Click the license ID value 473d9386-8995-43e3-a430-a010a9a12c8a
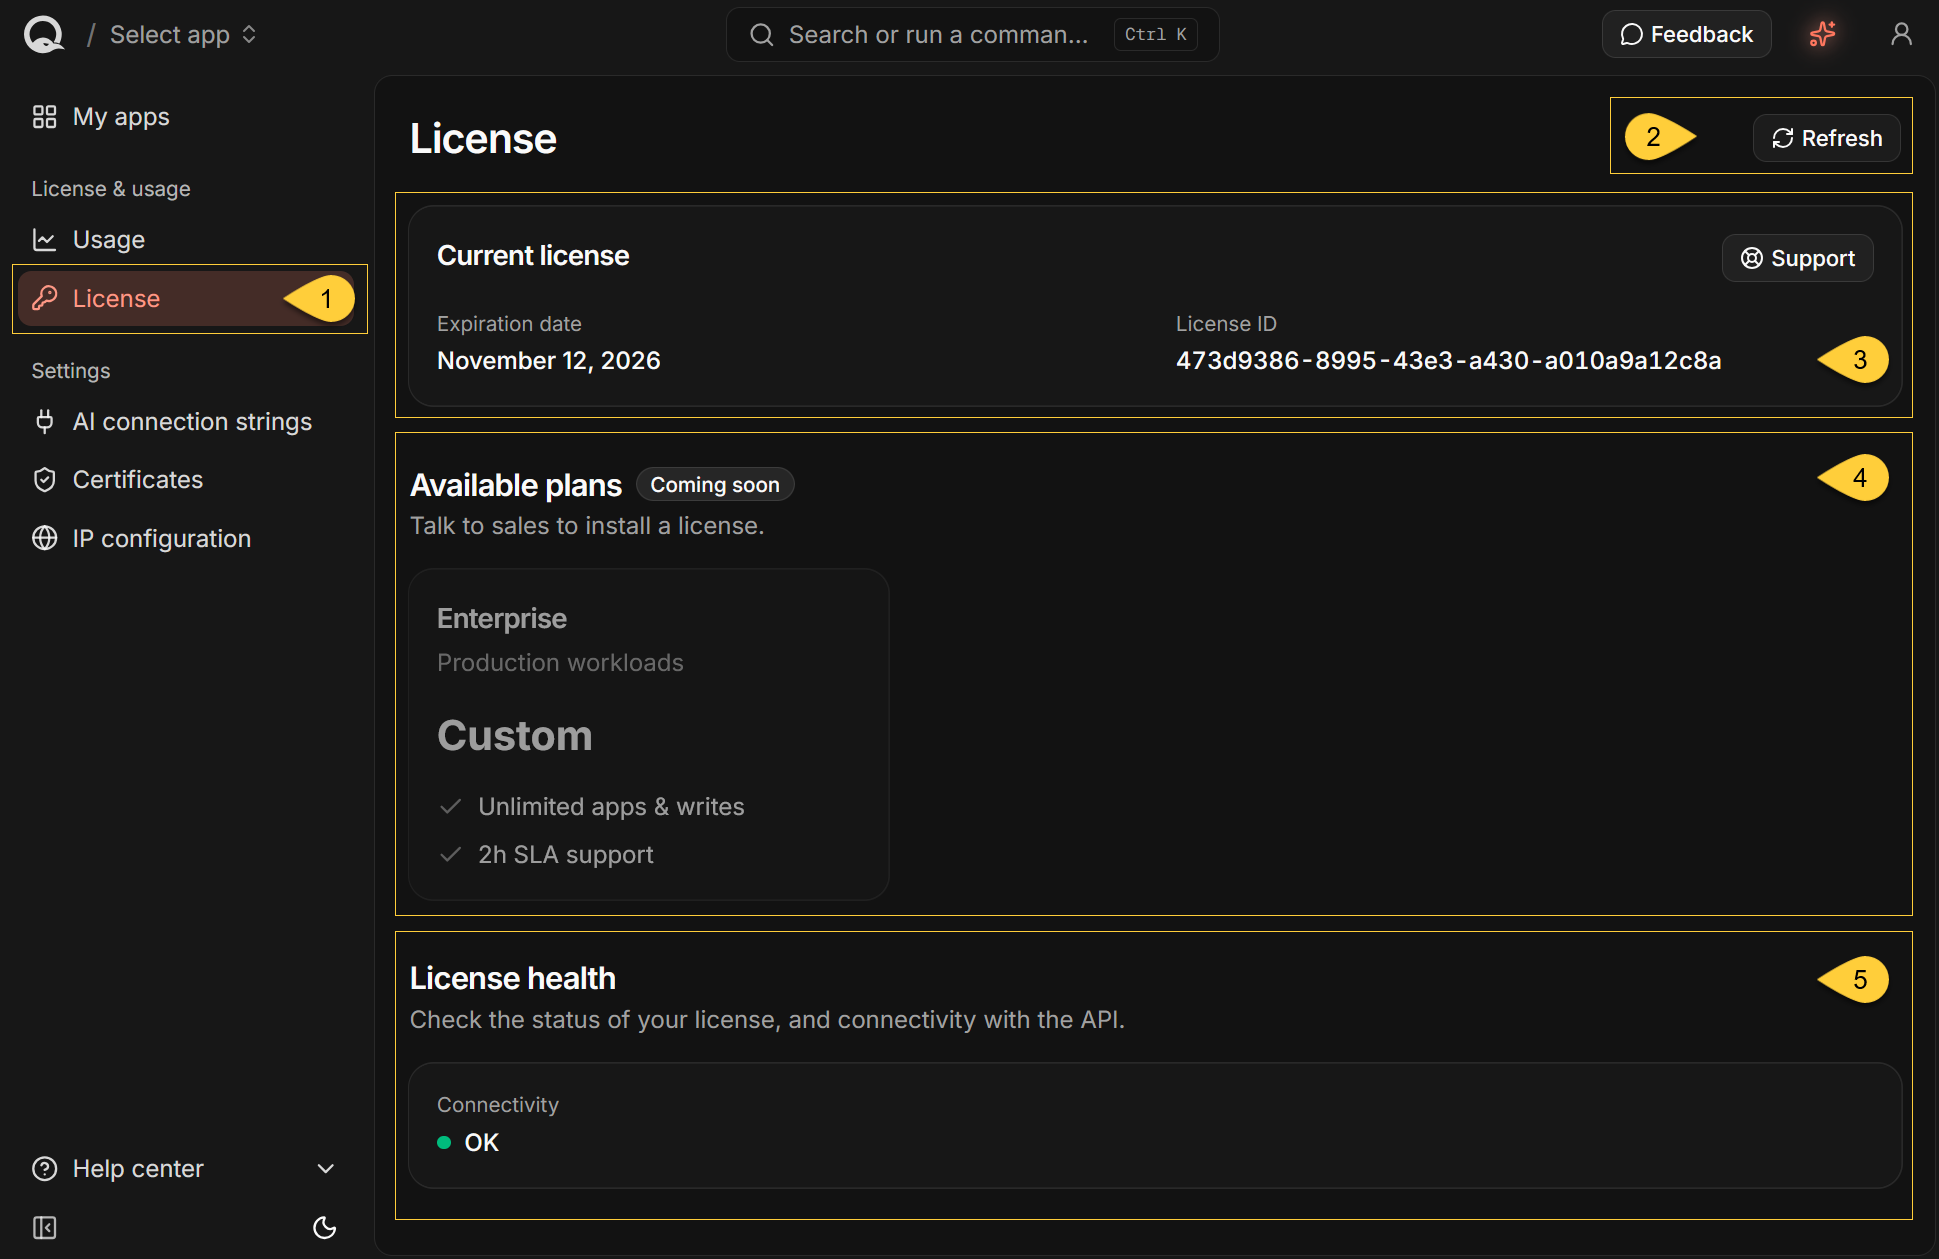Viewport: 1939px width, 1259px height. 1448,361
